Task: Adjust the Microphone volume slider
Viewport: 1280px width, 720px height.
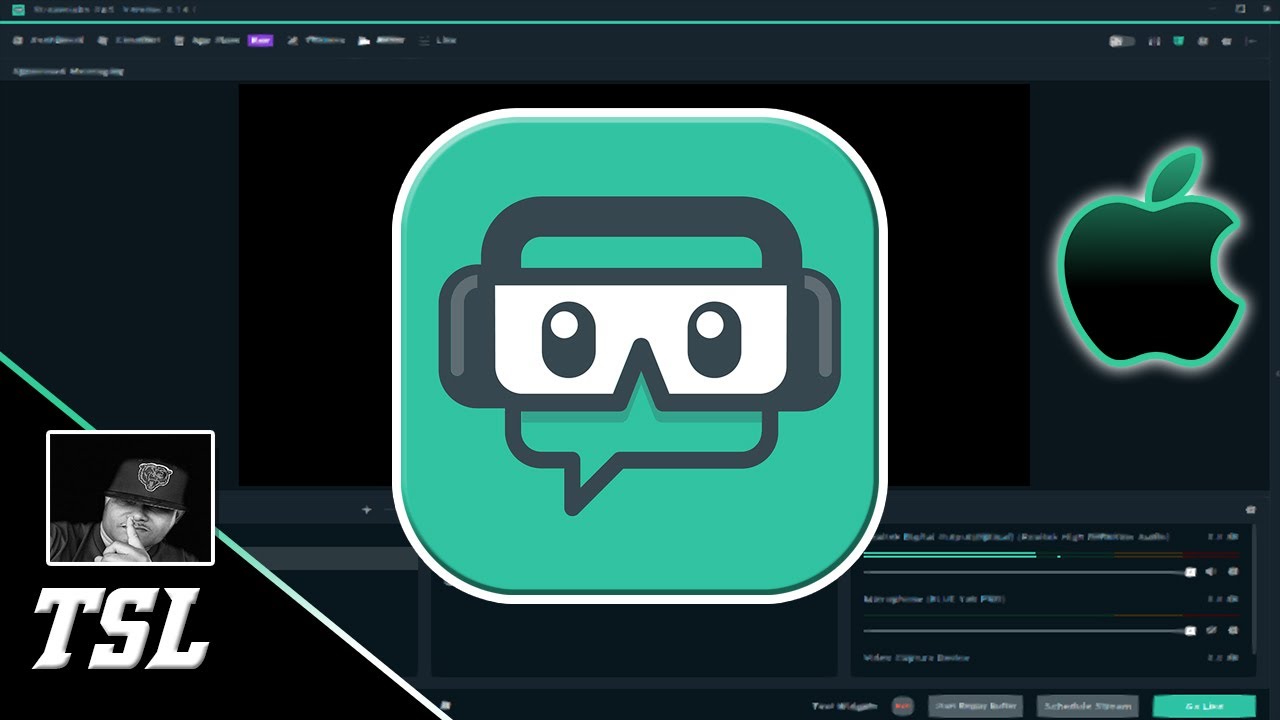Action: click(1028, 631)
